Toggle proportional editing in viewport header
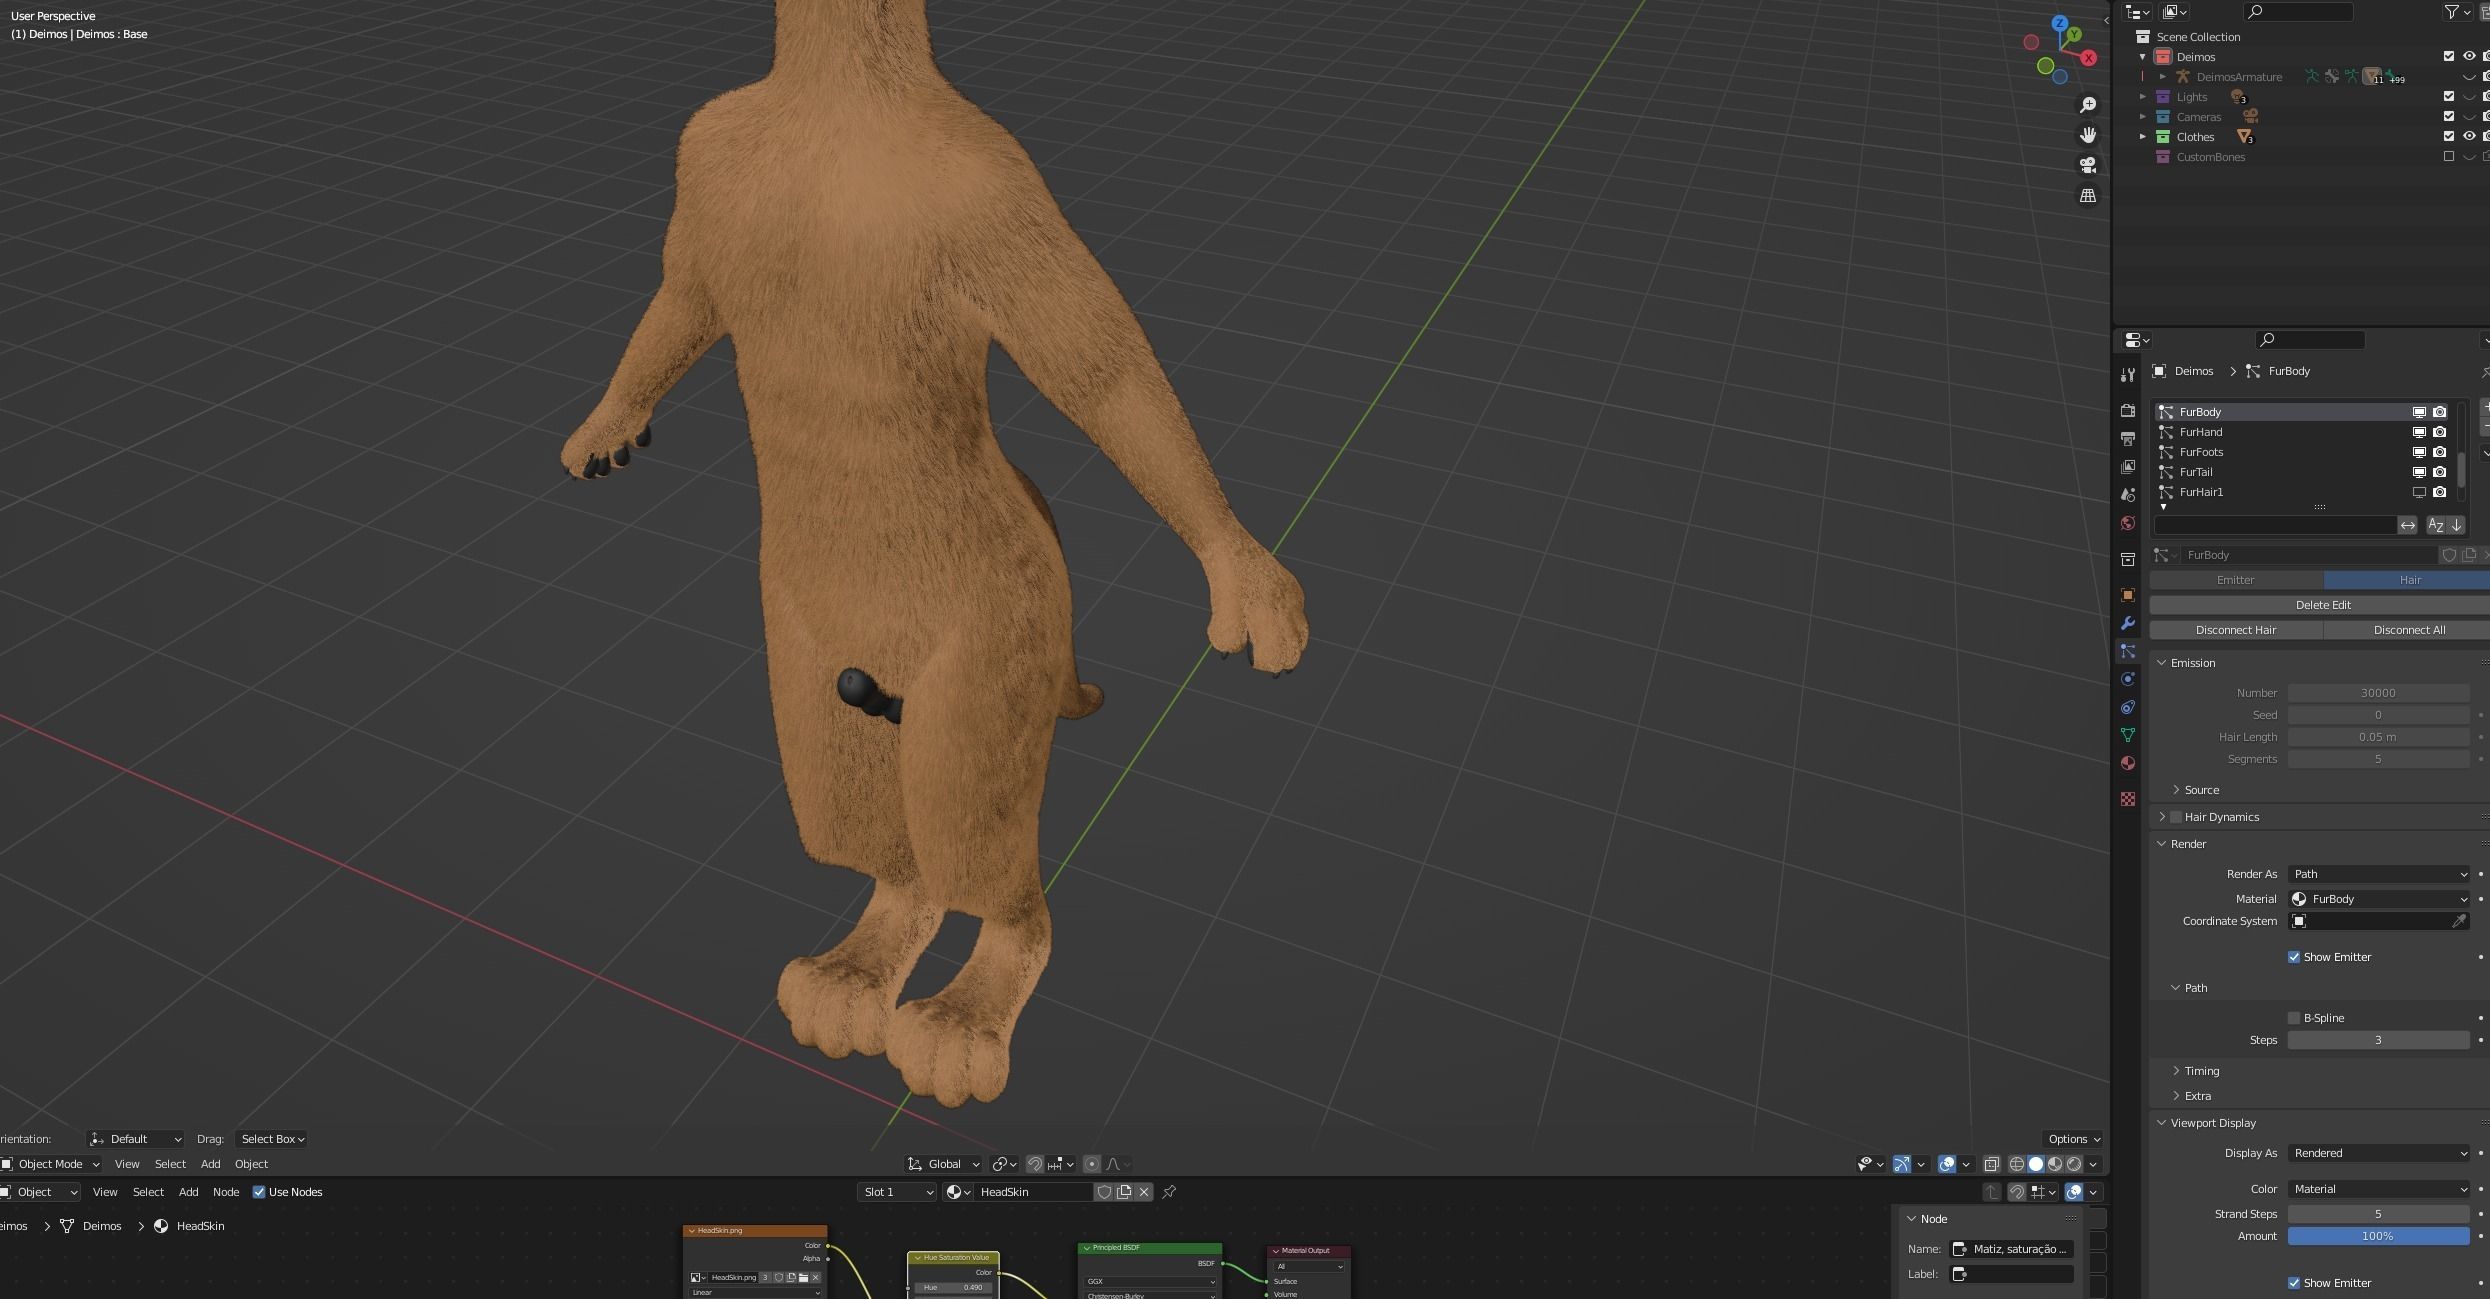This screenshot has width=2490, height=1299. click(x=1092, y=1164)
